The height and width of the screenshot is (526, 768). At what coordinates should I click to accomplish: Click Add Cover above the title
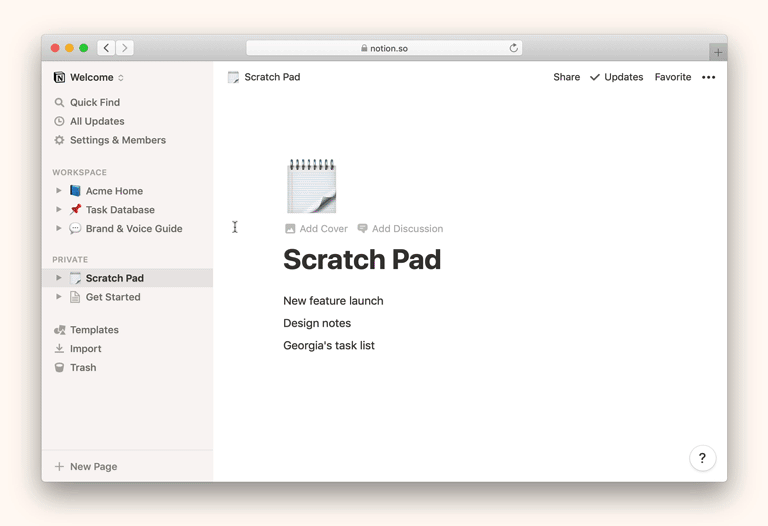[316, 229]
